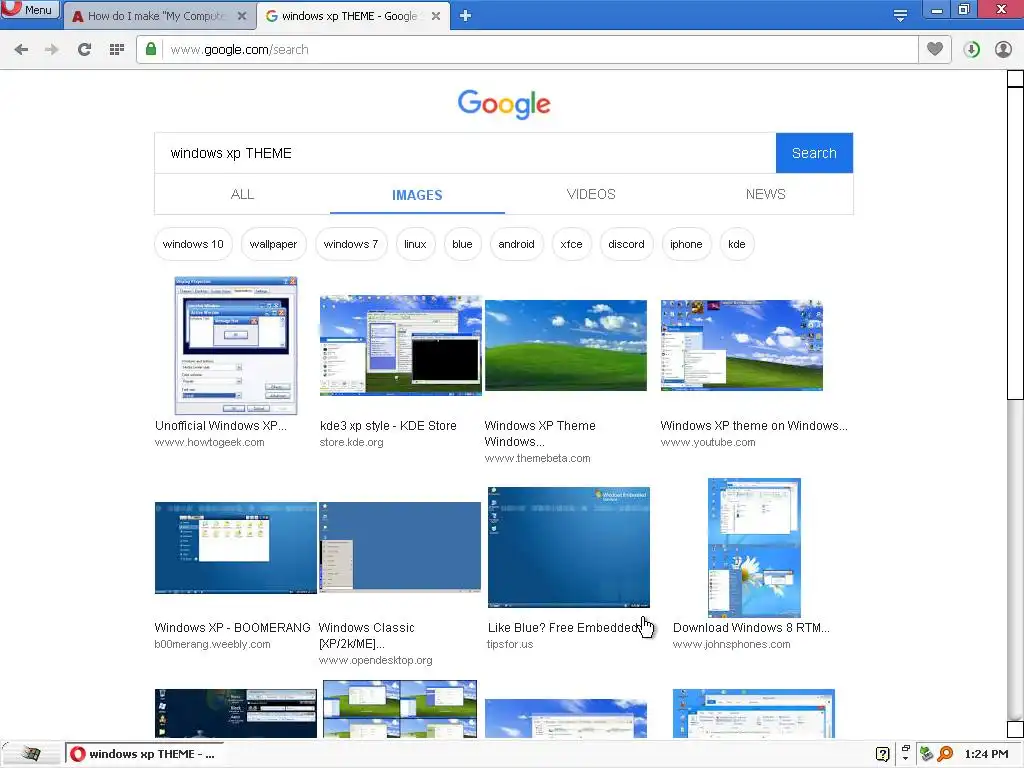
Task: Click the taskbar clock 1:24 PM
Action: click(986, 754)
